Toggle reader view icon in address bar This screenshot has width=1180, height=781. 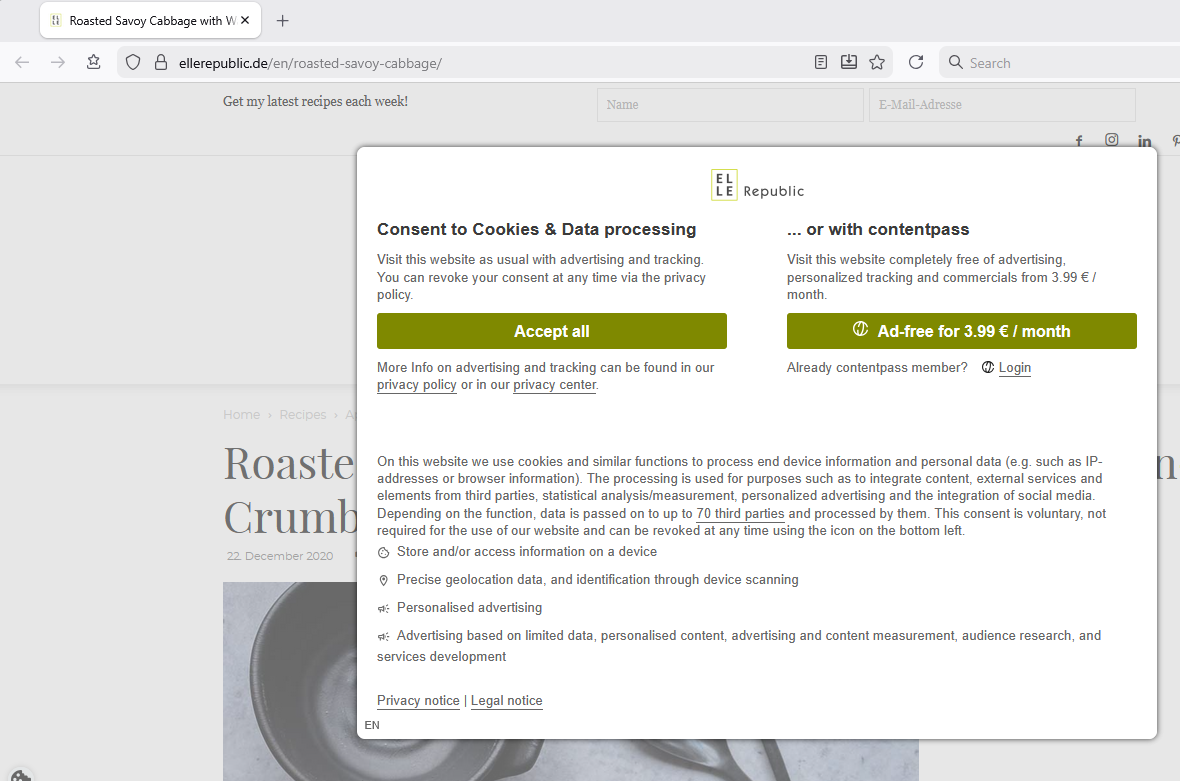click(821, 62)
